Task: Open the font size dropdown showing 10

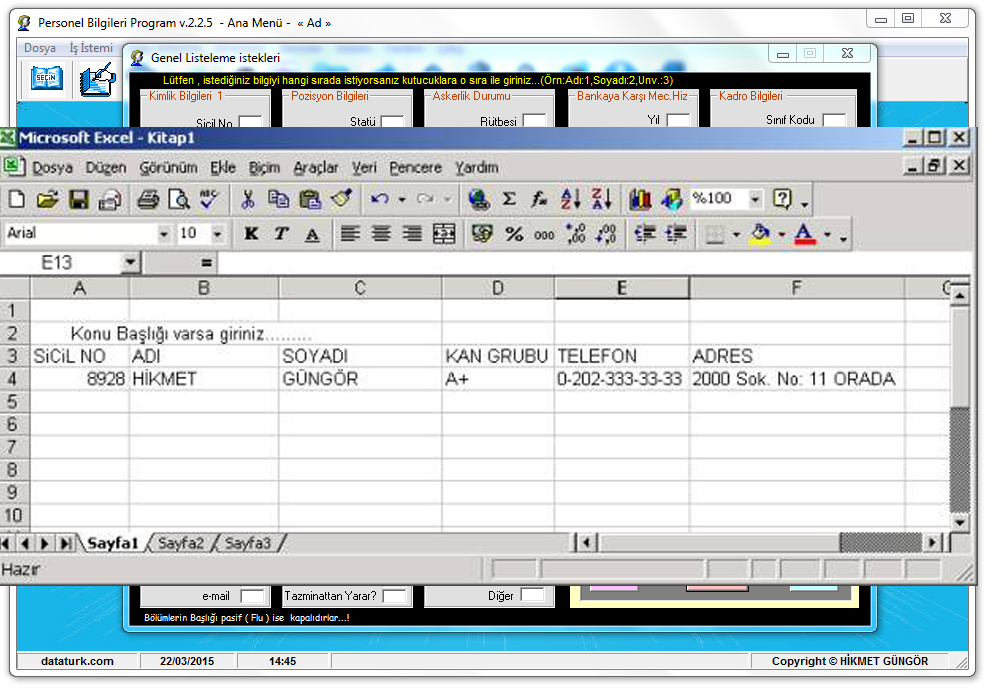Action: pyautogui.click(x=217, y=234)
